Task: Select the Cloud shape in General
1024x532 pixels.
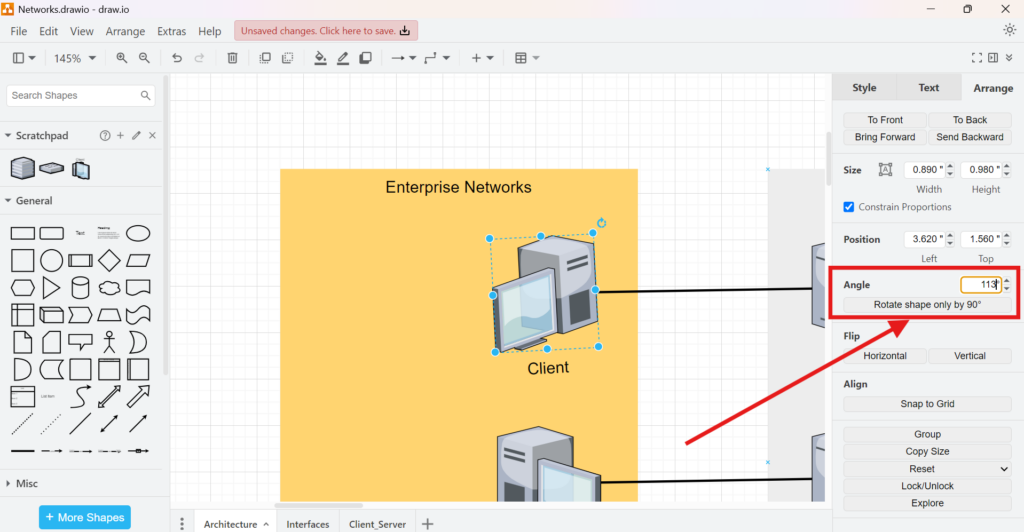Action: point(109,288)
